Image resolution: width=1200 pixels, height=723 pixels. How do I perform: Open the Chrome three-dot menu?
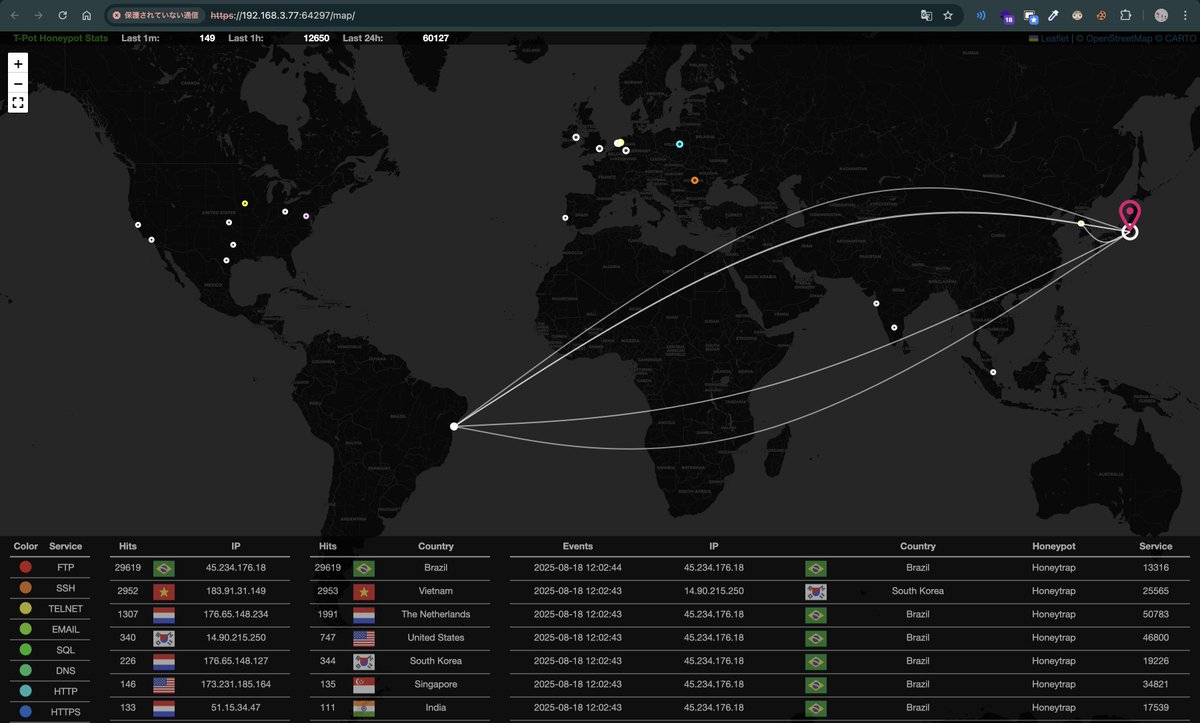tap(1184, 16)
